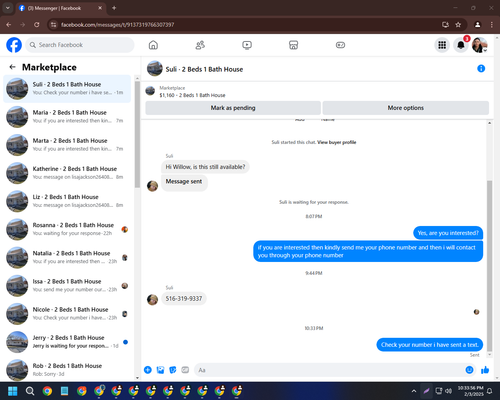The height and width of the screenshot is (400, 500).
Task: Open the Maria 2 Beds 1 Bath House chat
Action: 67,117
